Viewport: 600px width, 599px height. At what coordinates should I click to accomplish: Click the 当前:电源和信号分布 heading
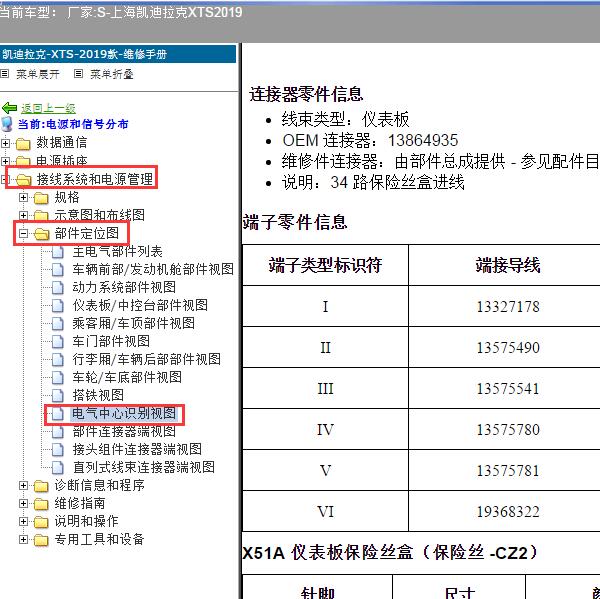pos(73,124)
